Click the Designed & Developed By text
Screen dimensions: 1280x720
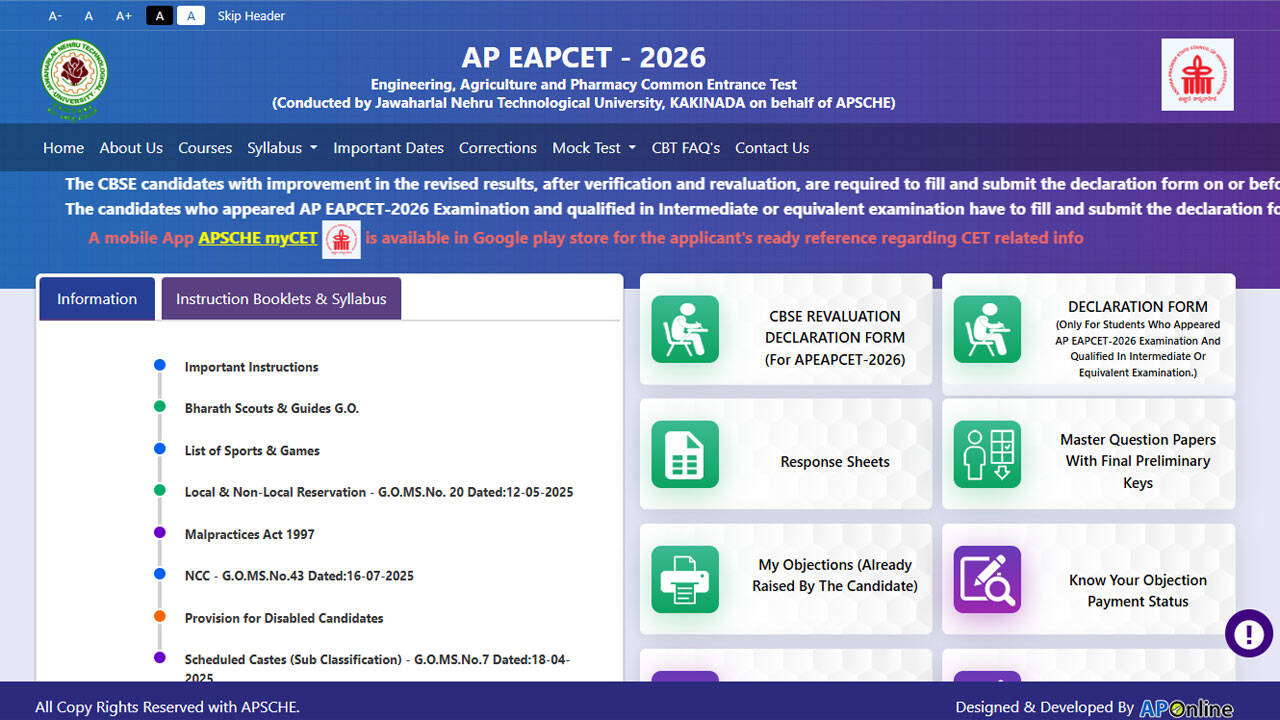click(1045, 707)
